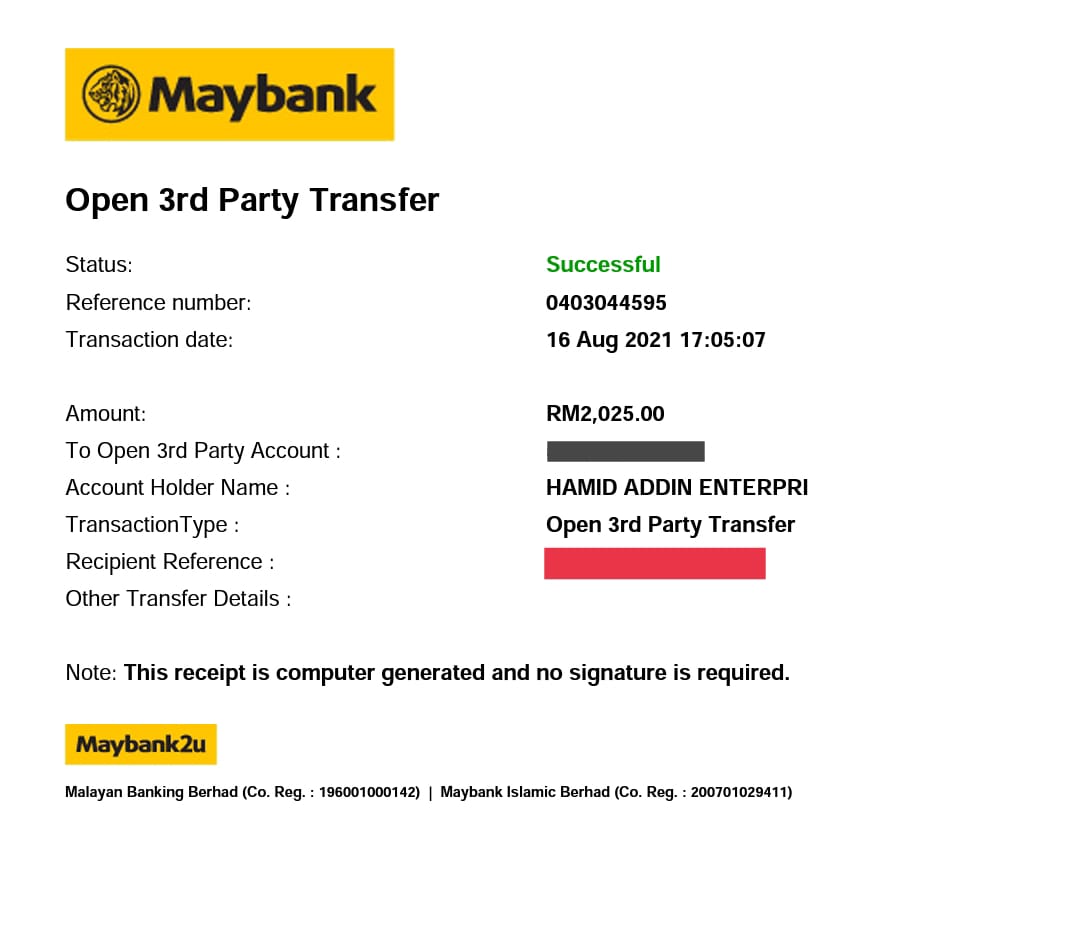The height and width of the screenshot is (944, 1080).
Task: Click the "Other Transfer Details" label
Action: pos(178,599)
